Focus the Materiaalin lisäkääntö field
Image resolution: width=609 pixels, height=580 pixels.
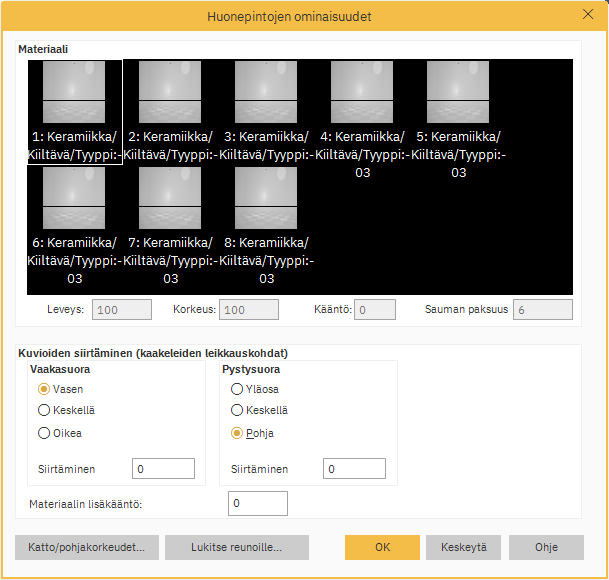tap(258, 503)
